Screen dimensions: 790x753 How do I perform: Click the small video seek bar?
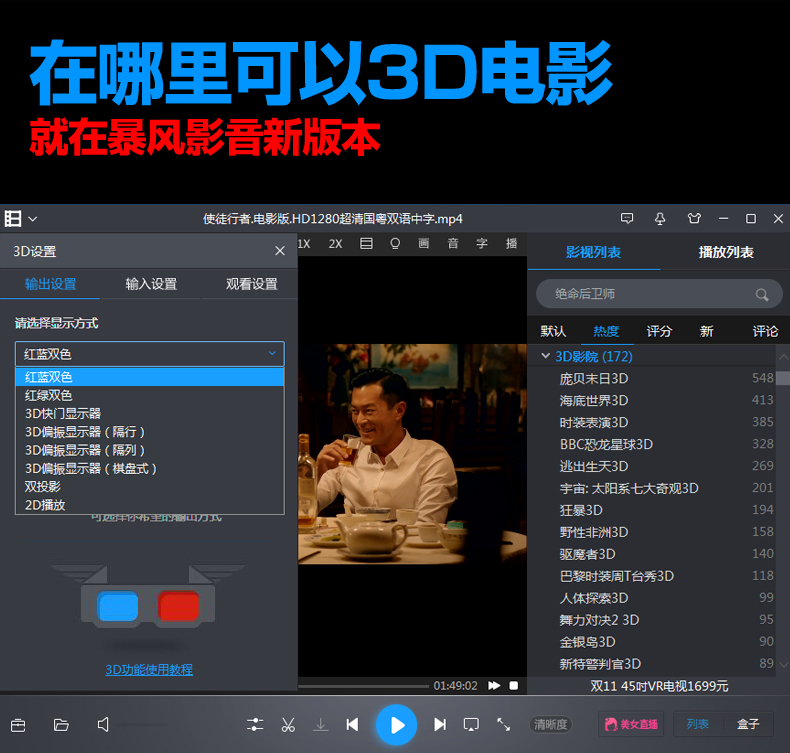pyautogui.click(x=363, y=686)
